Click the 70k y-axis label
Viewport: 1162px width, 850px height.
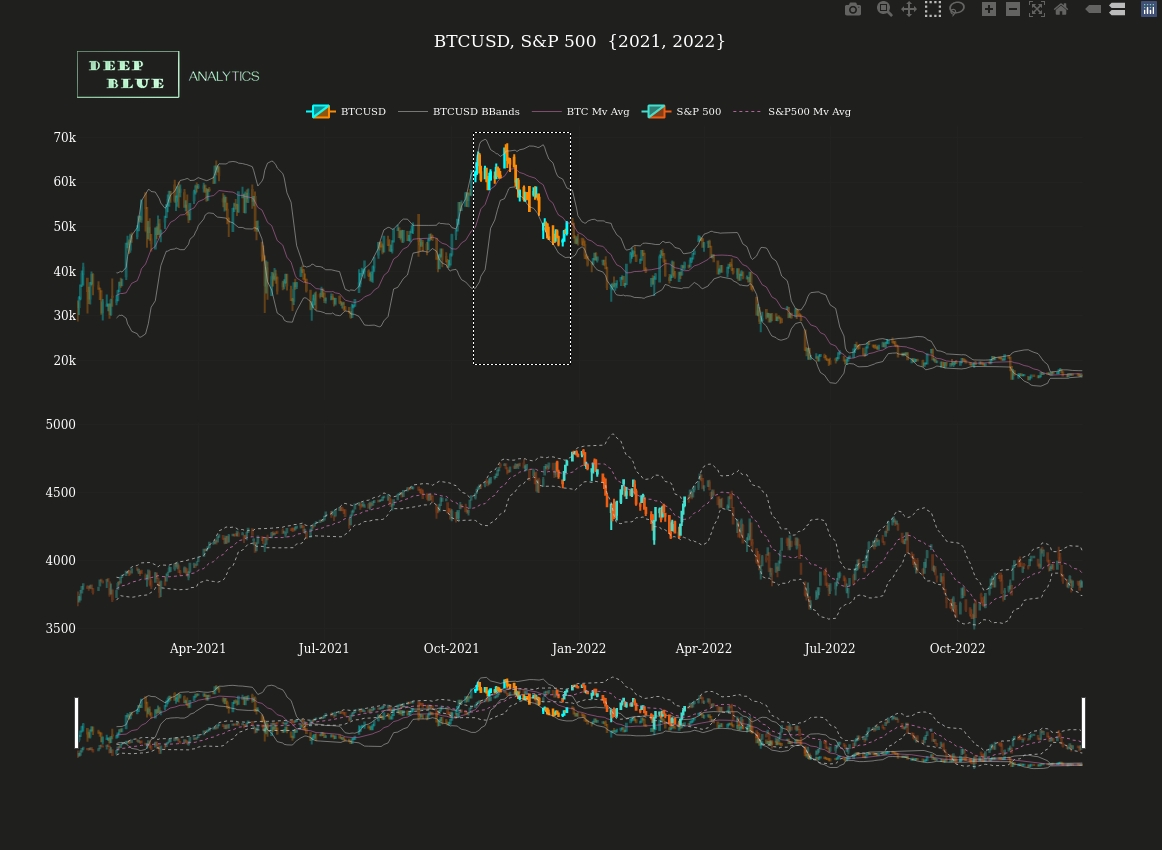click(x=64, y=138)
